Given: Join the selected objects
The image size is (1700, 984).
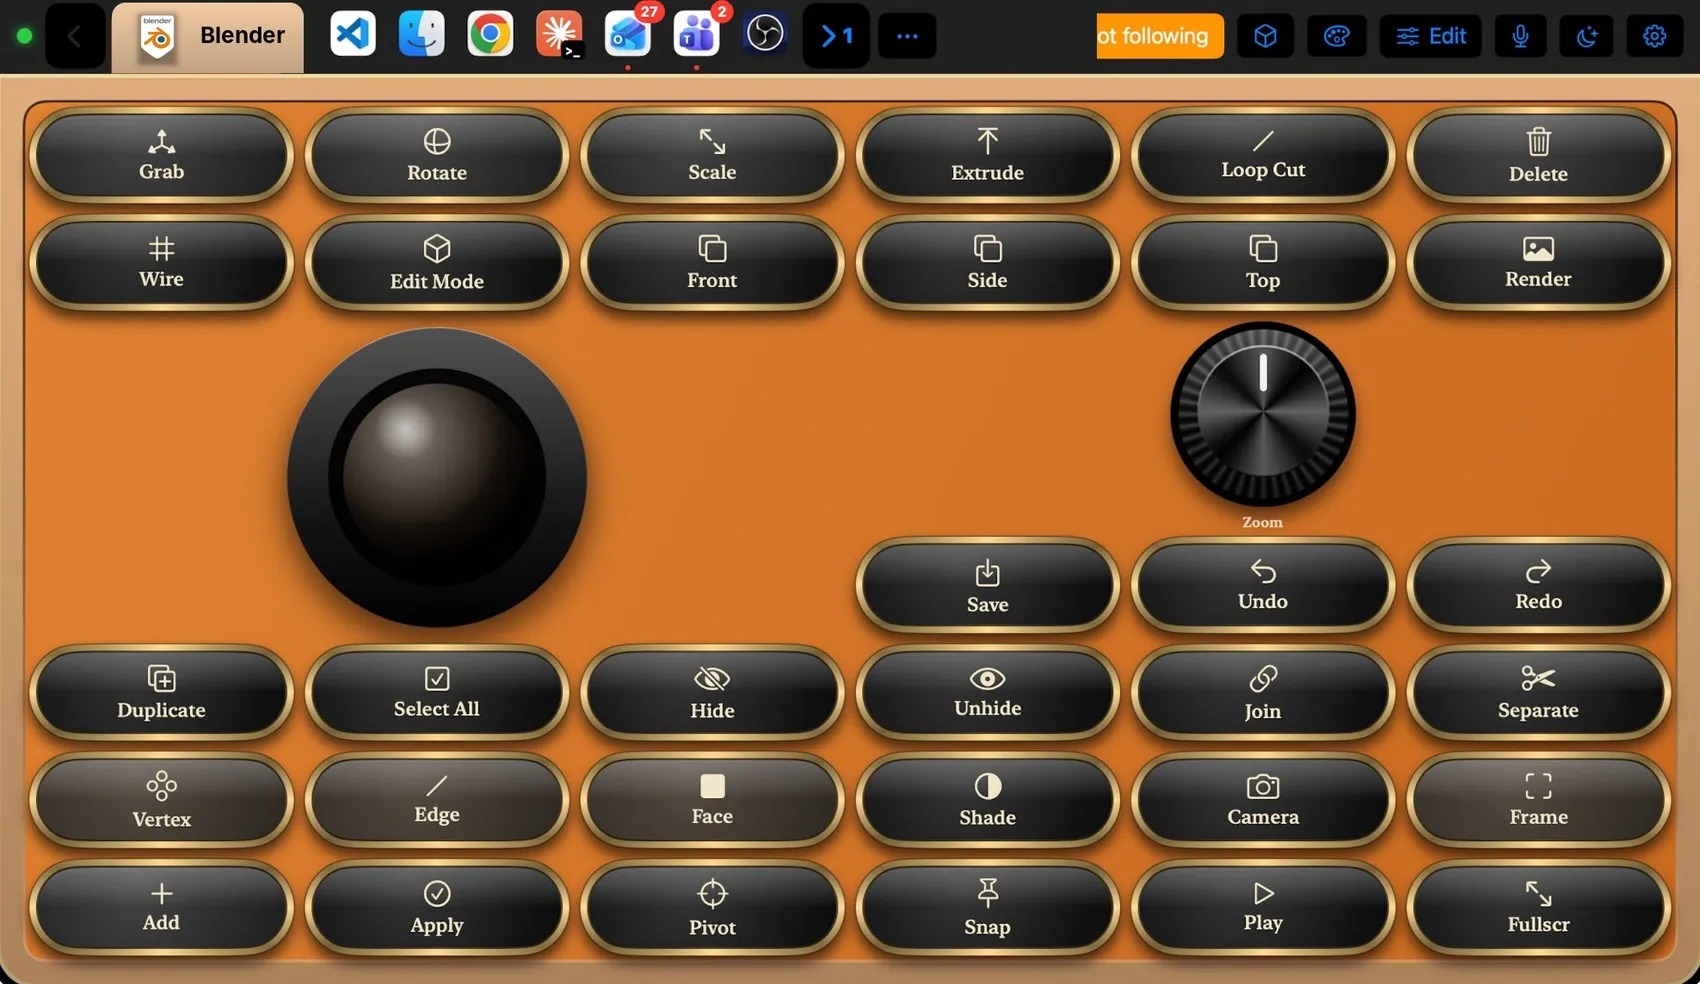Looking at the screenshot, I should tap(1263, 693).
